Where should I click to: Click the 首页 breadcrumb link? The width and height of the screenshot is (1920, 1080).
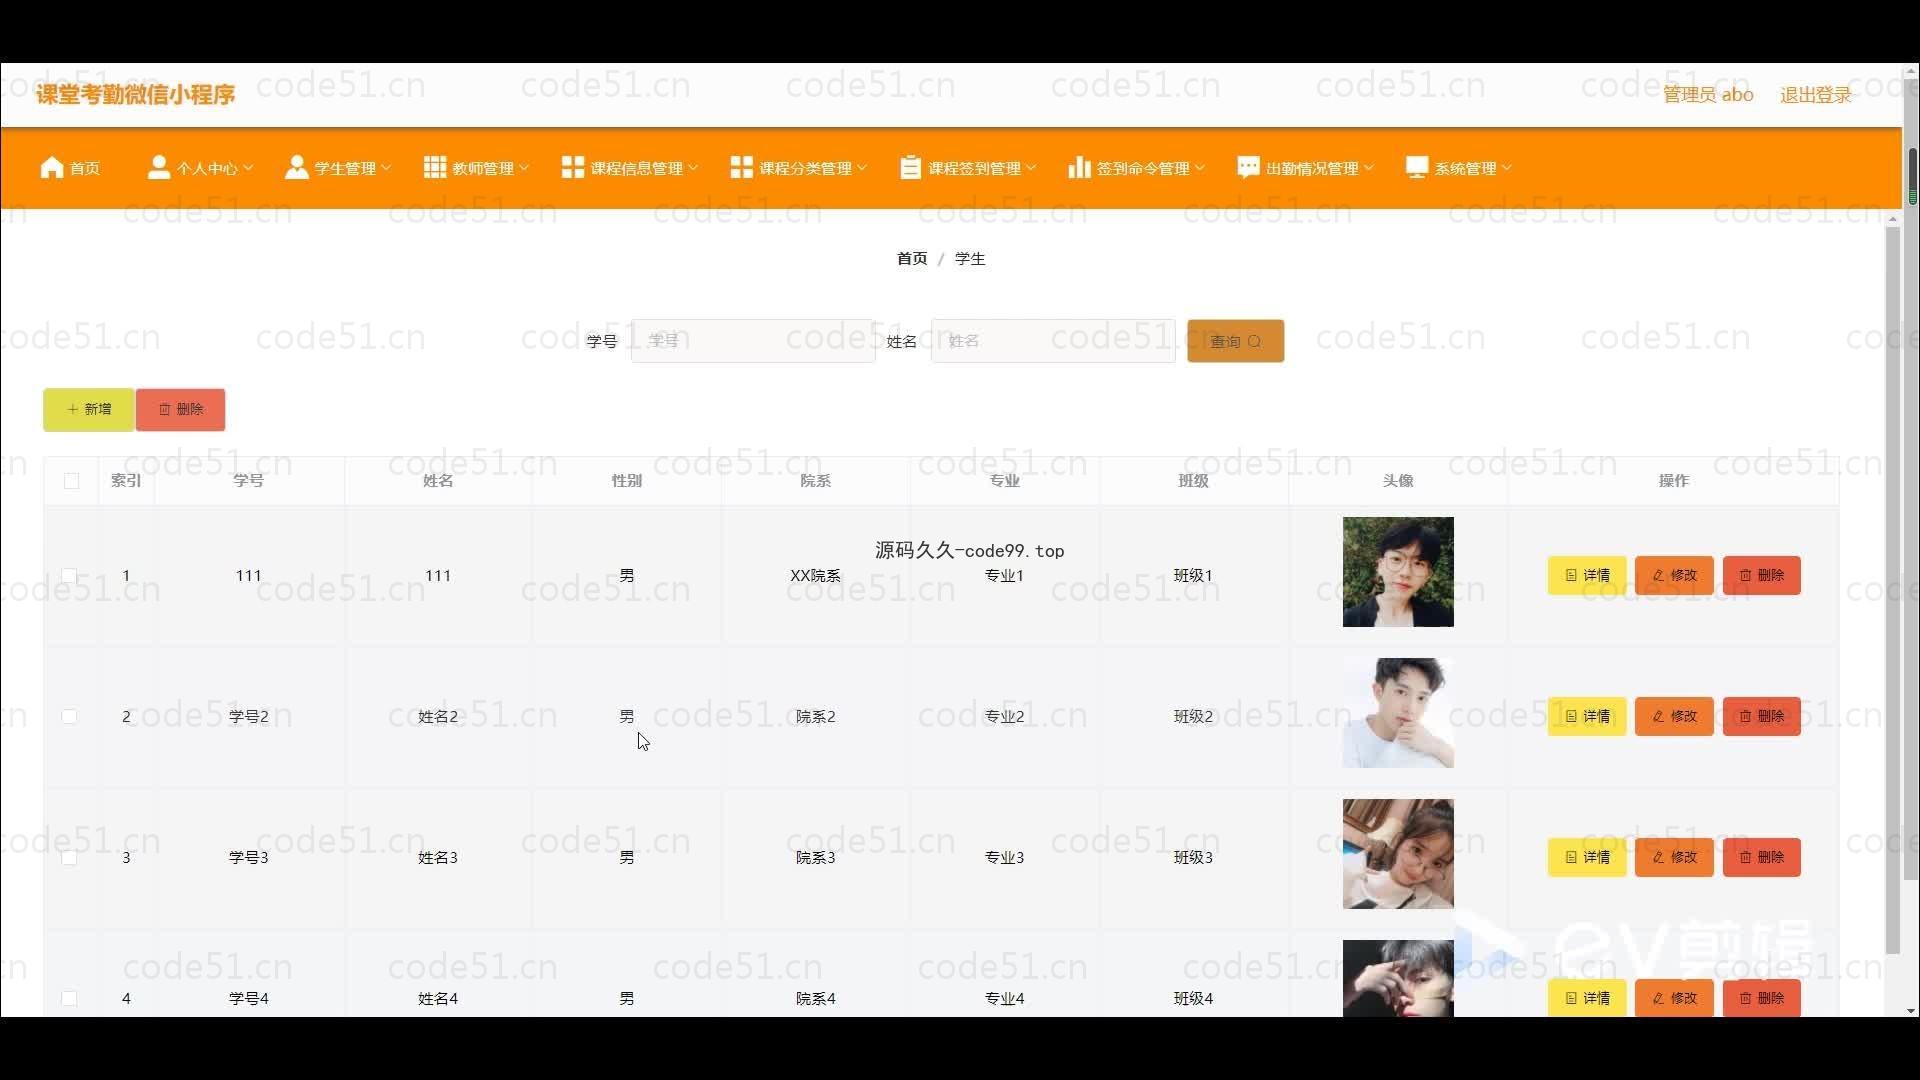click(x=912, y=259)
